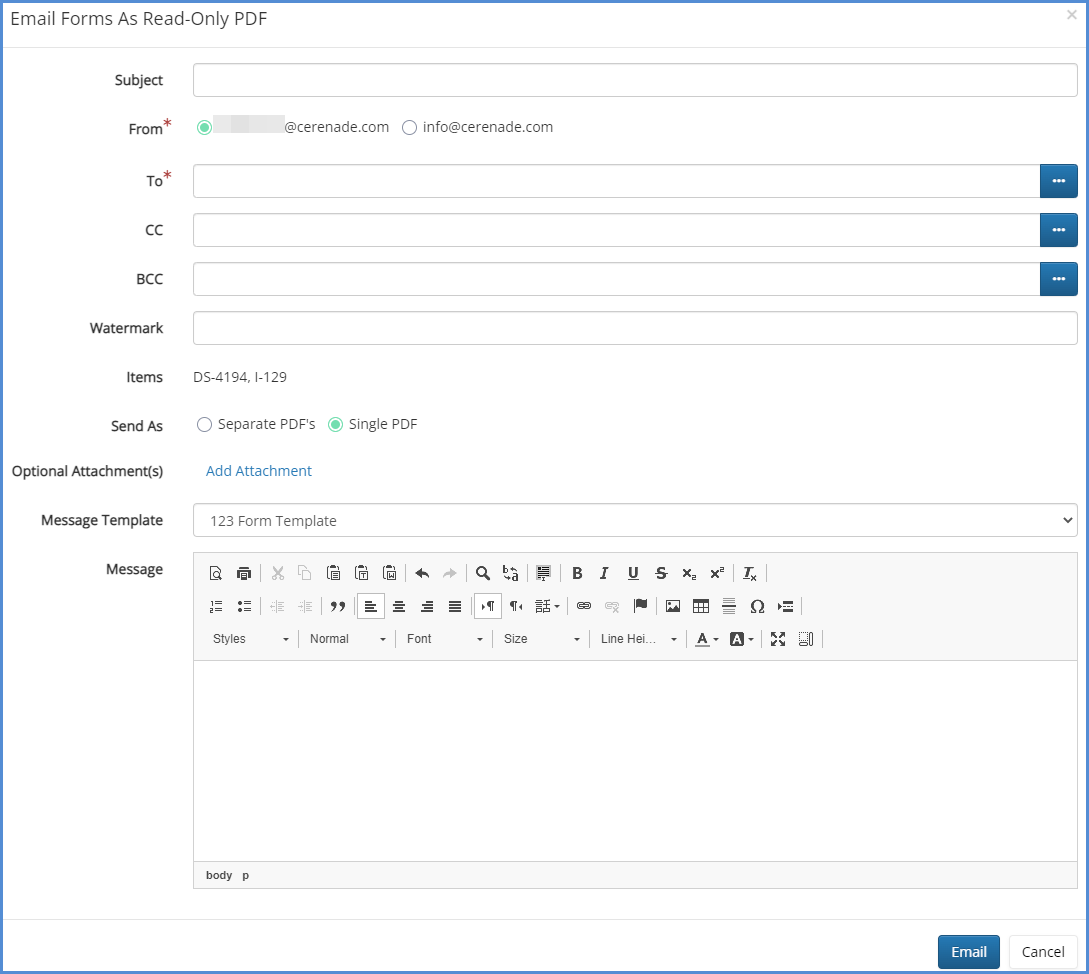Click into the Subject input field

635,80
